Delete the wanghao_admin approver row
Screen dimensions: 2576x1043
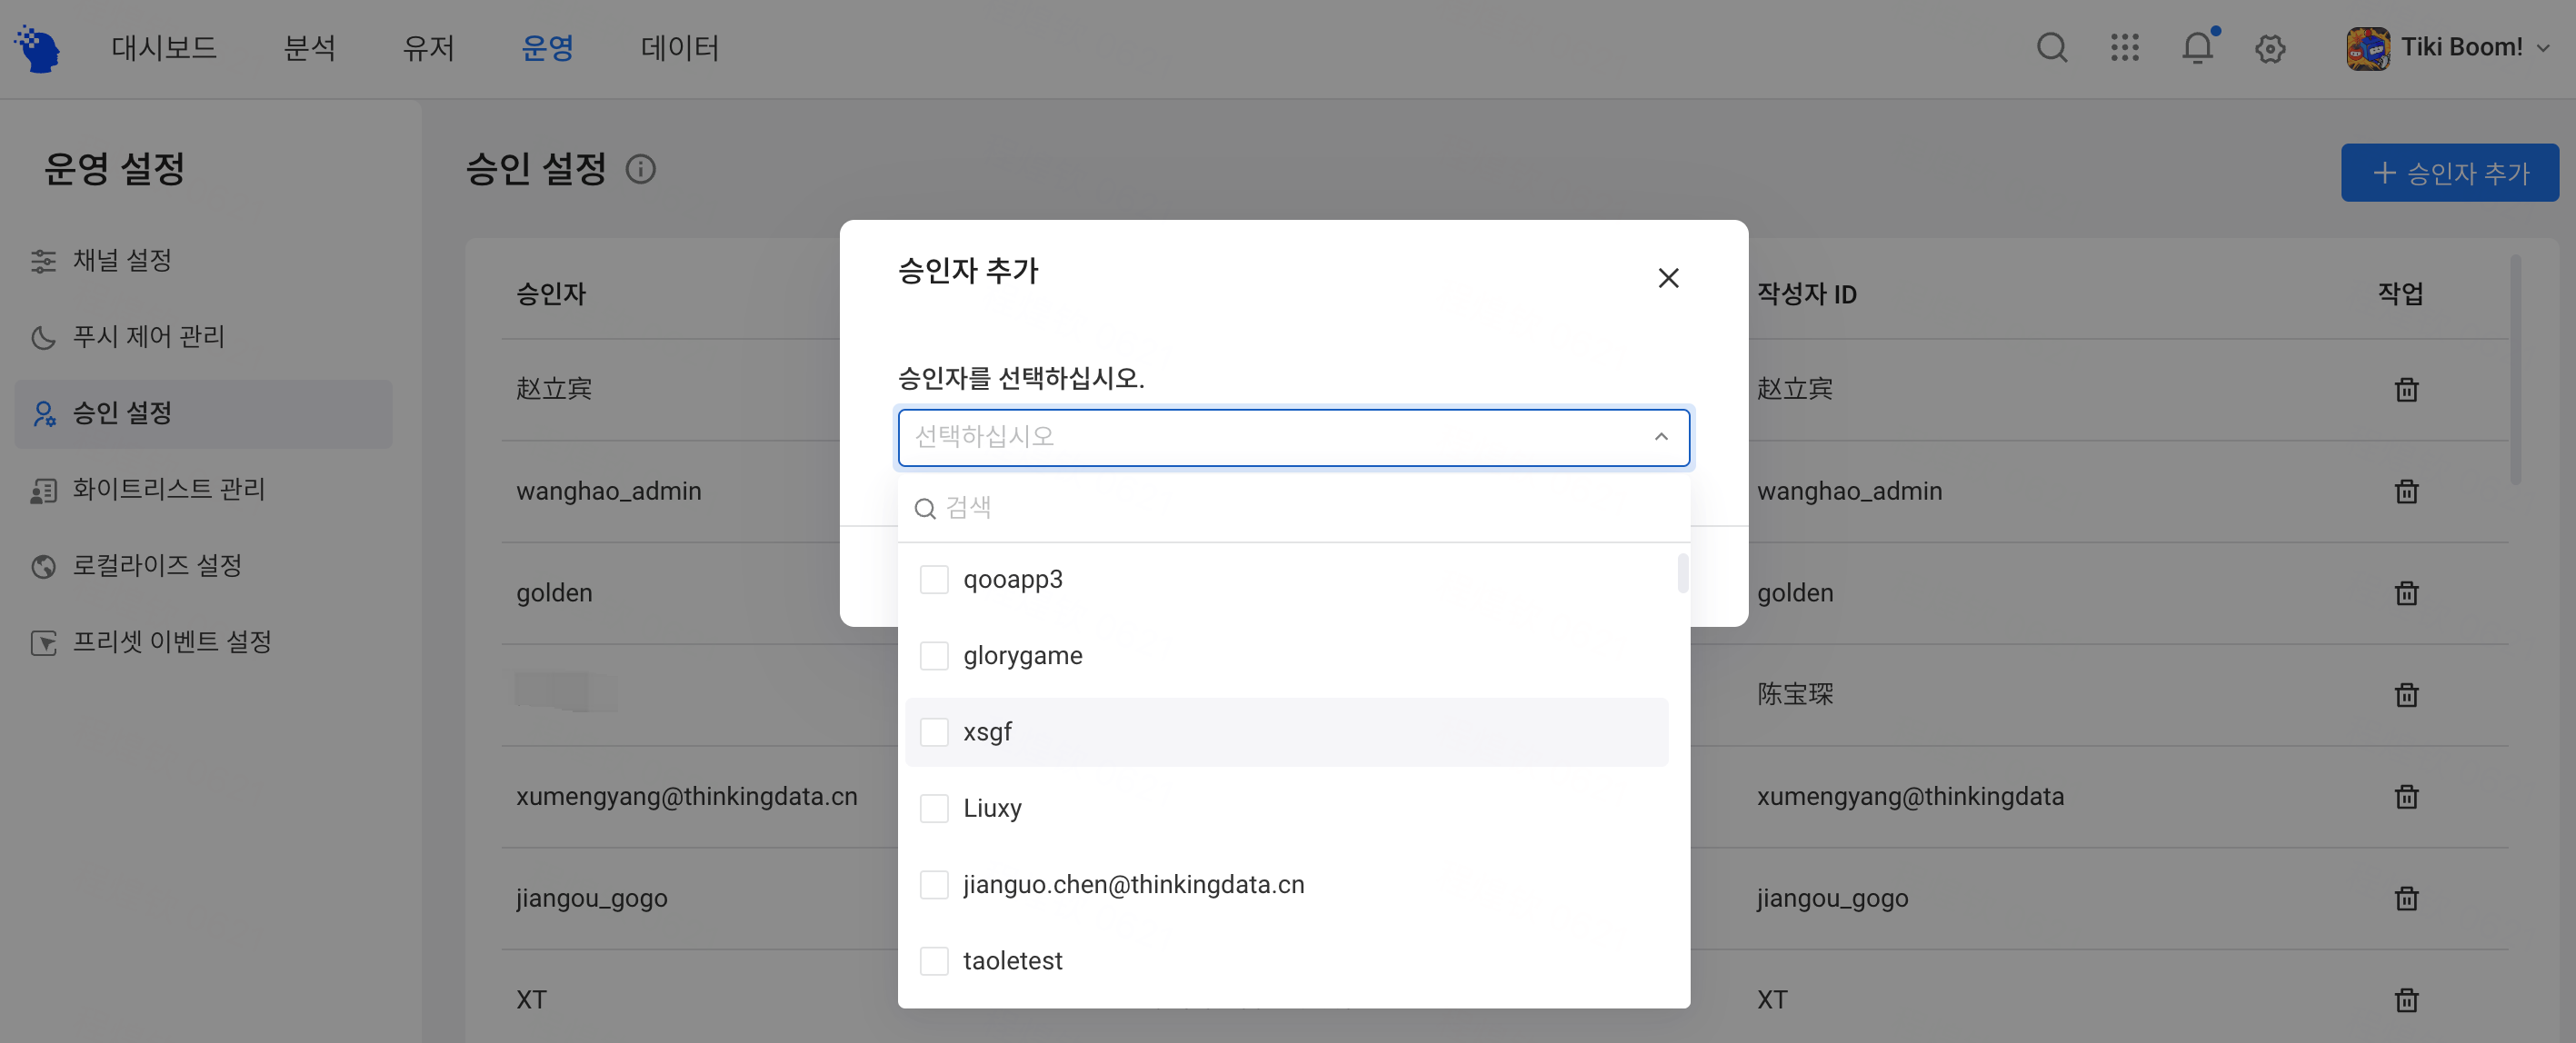click(2406, 492)
